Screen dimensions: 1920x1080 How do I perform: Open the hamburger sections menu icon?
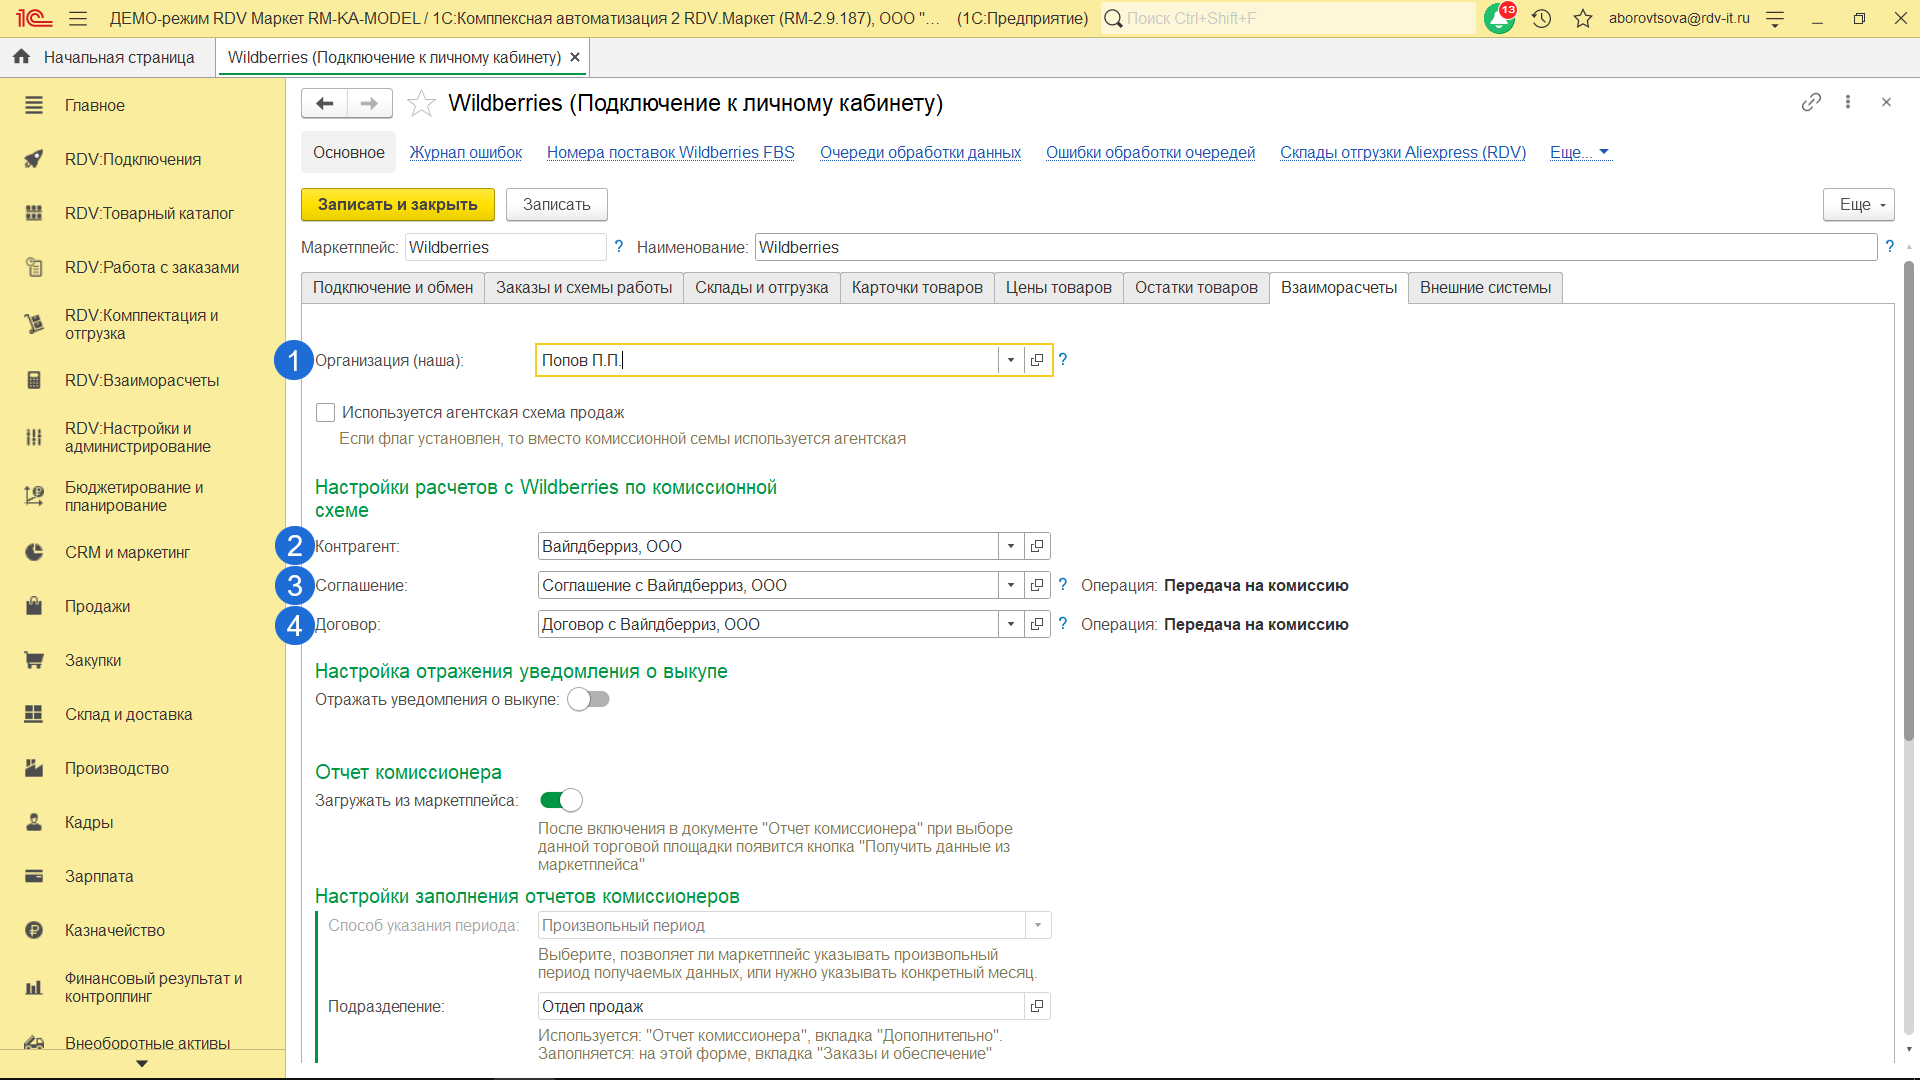coord(78,18)
